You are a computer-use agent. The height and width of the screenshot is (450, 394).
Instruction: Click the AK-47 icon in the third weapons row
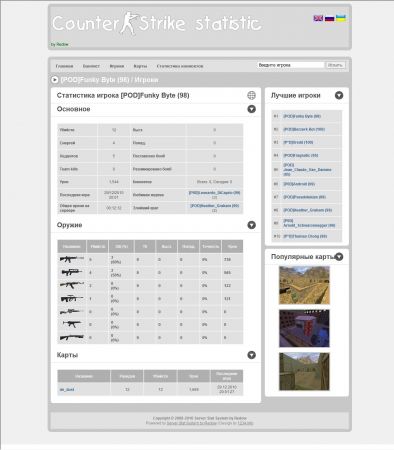click(x=71, y=285)
